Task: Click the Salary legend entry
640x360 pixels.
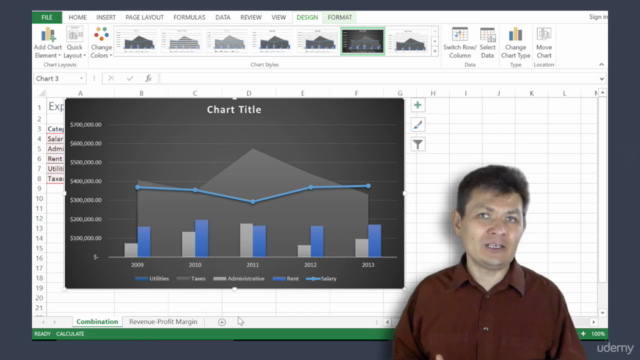Action: point(322,279)
